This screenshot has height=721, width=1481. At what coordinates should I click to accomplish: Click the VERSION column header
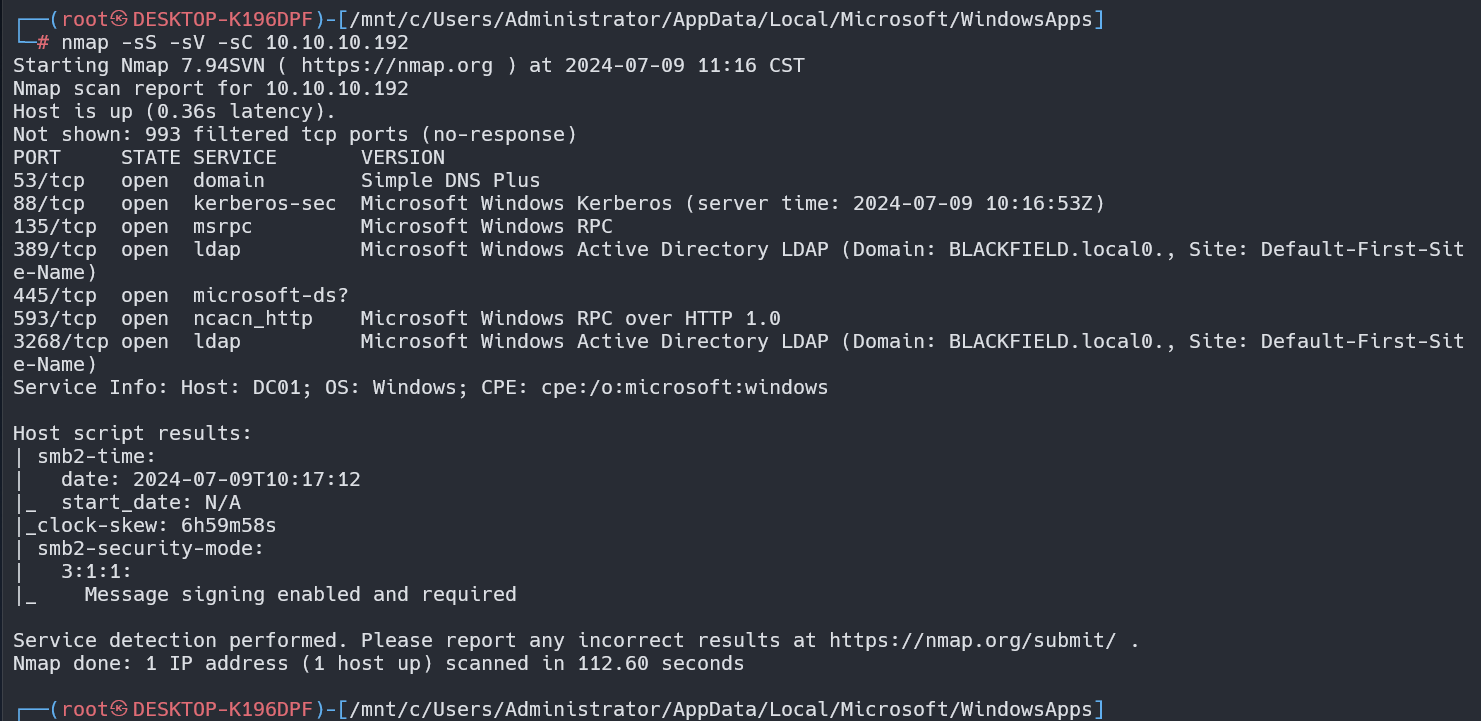pos(402,158)
